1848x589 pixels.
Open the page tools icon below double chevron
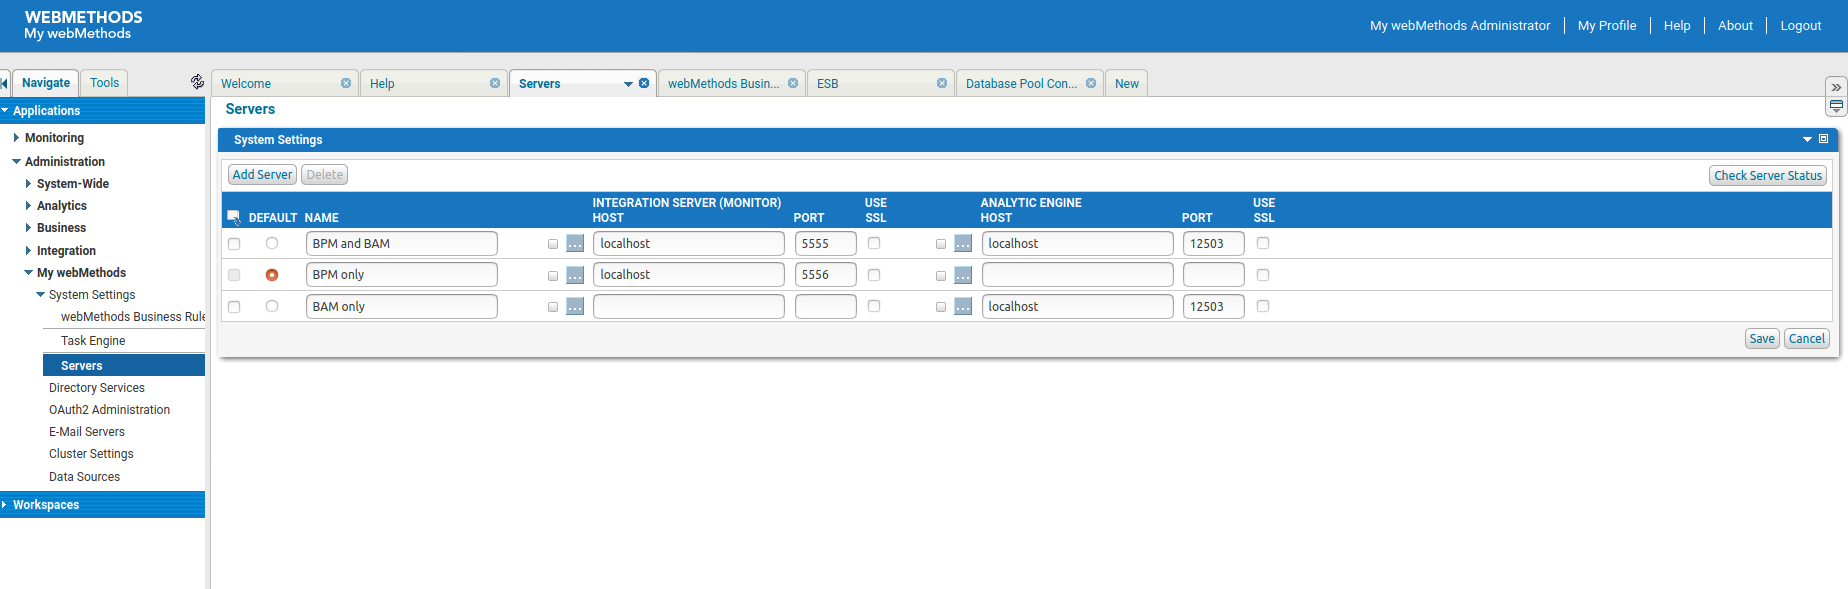[1836, 106]
